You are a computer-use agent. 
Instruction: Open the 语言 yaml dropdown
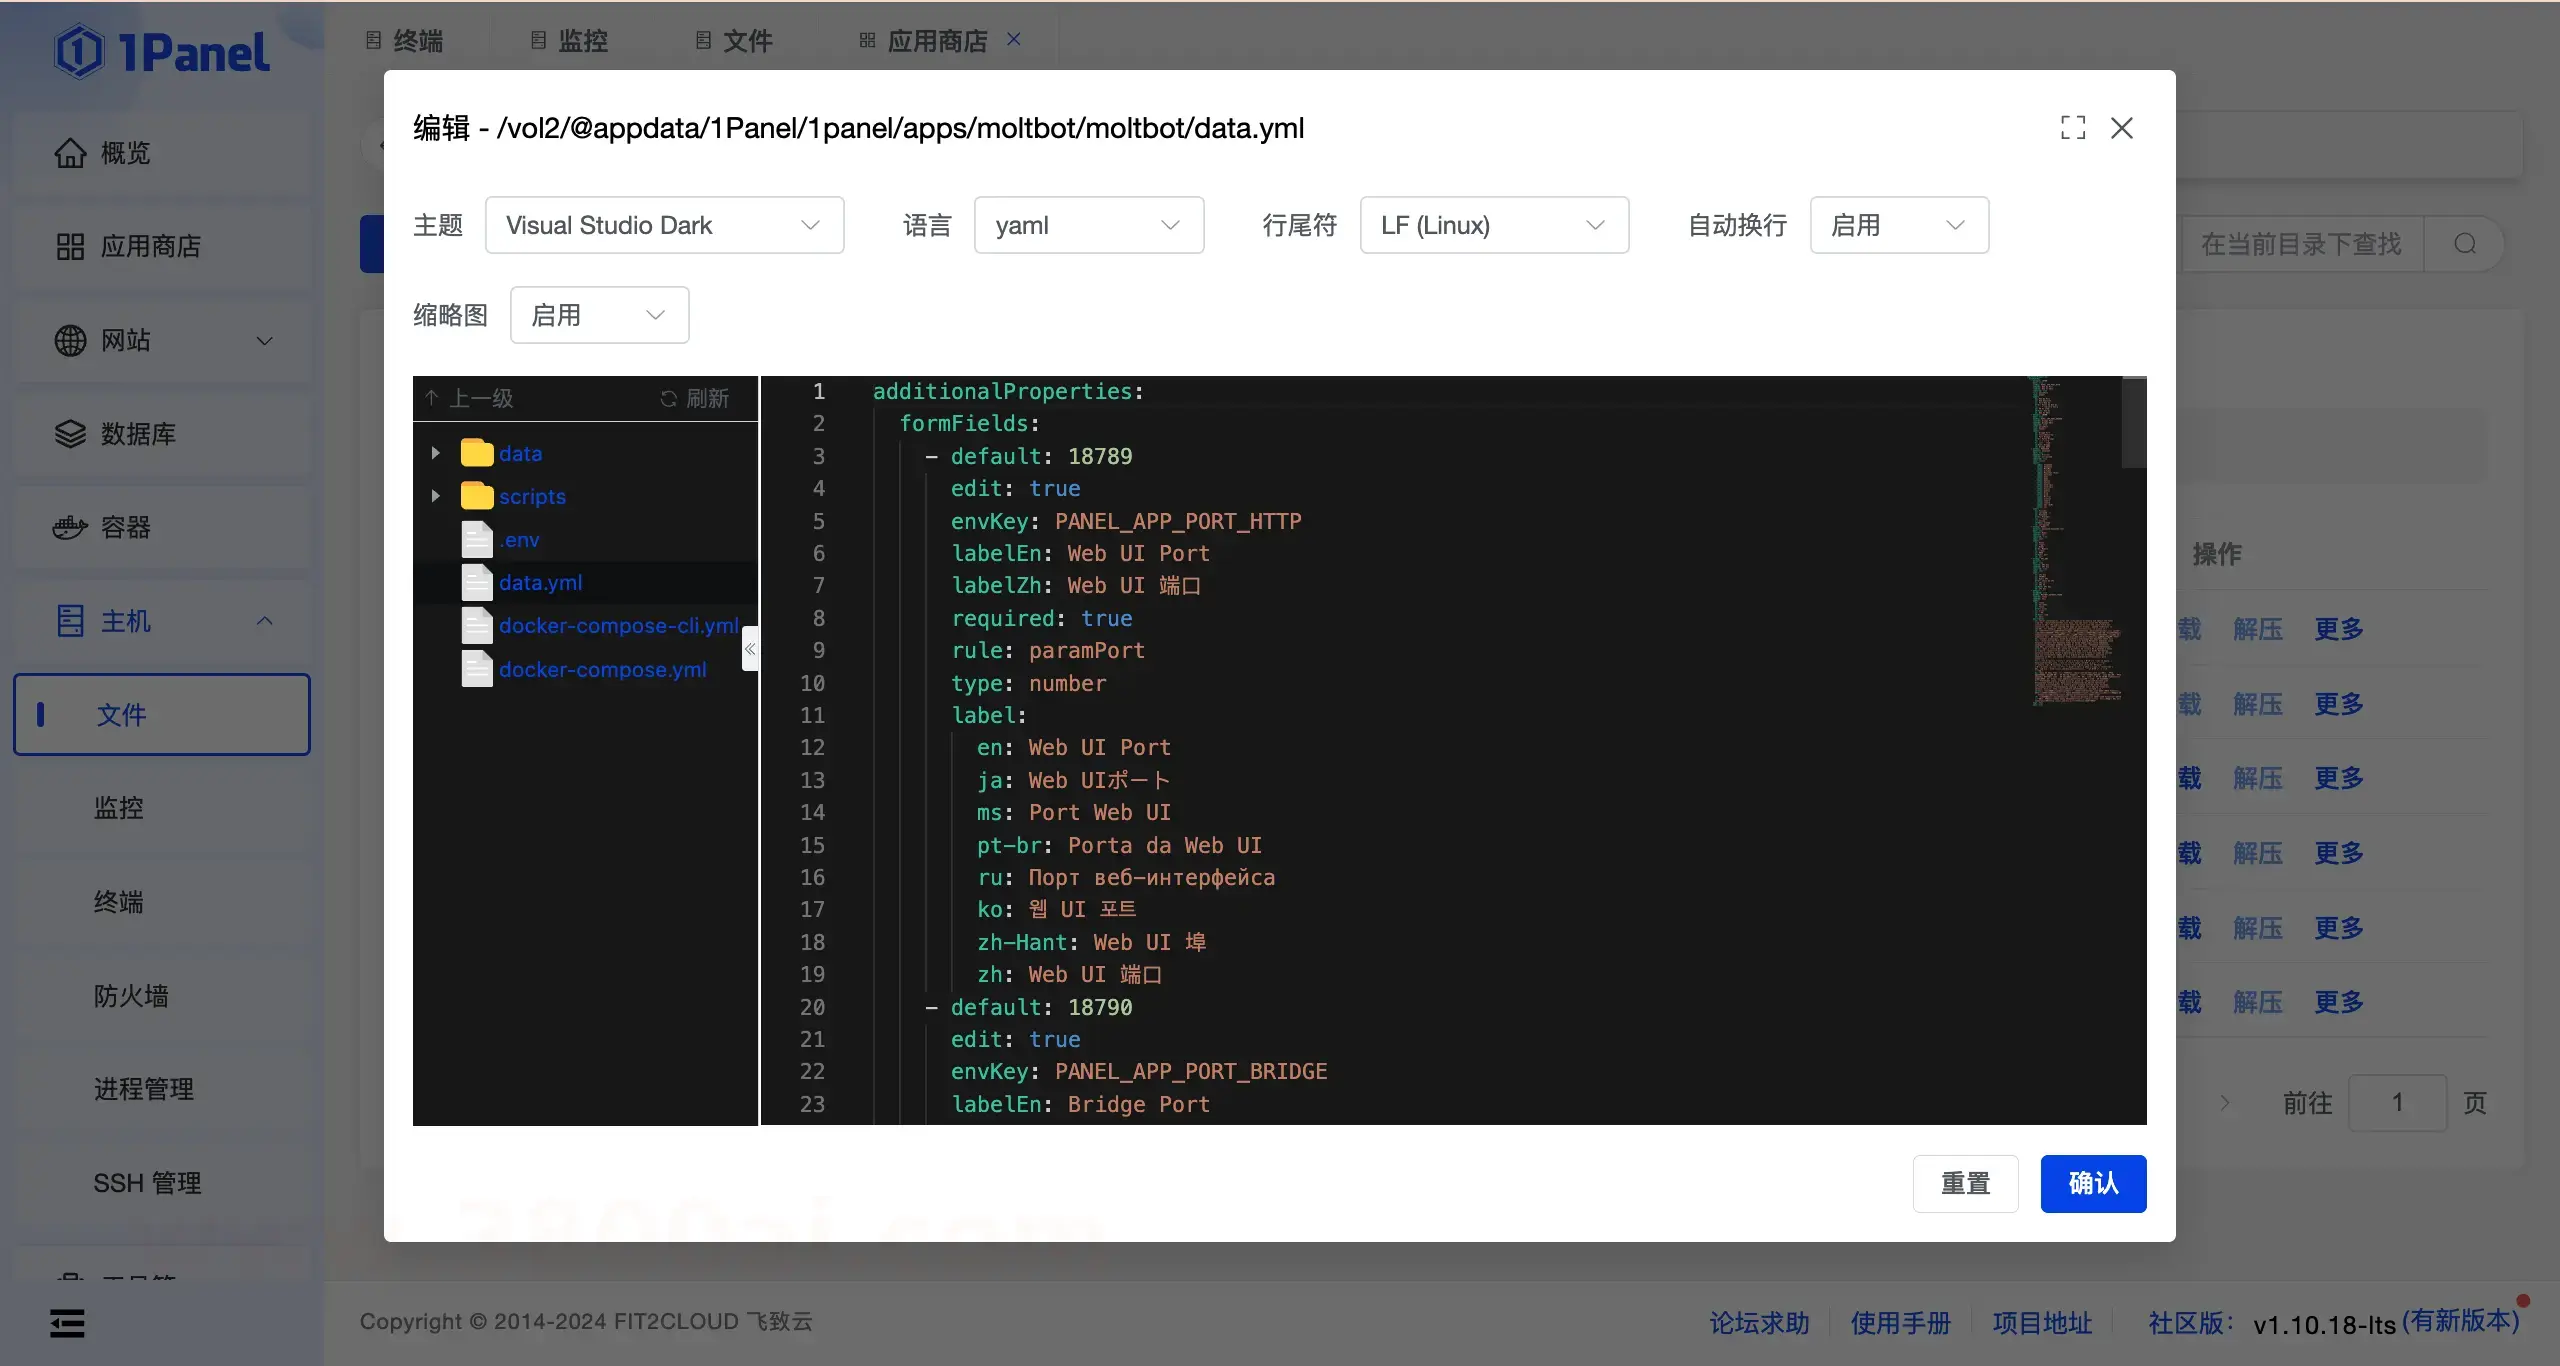(1088, 226)
